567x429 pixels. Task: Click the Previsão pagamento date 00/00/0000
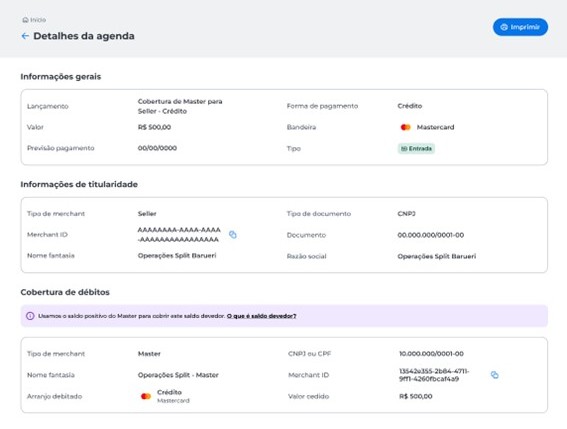(157, 148)
